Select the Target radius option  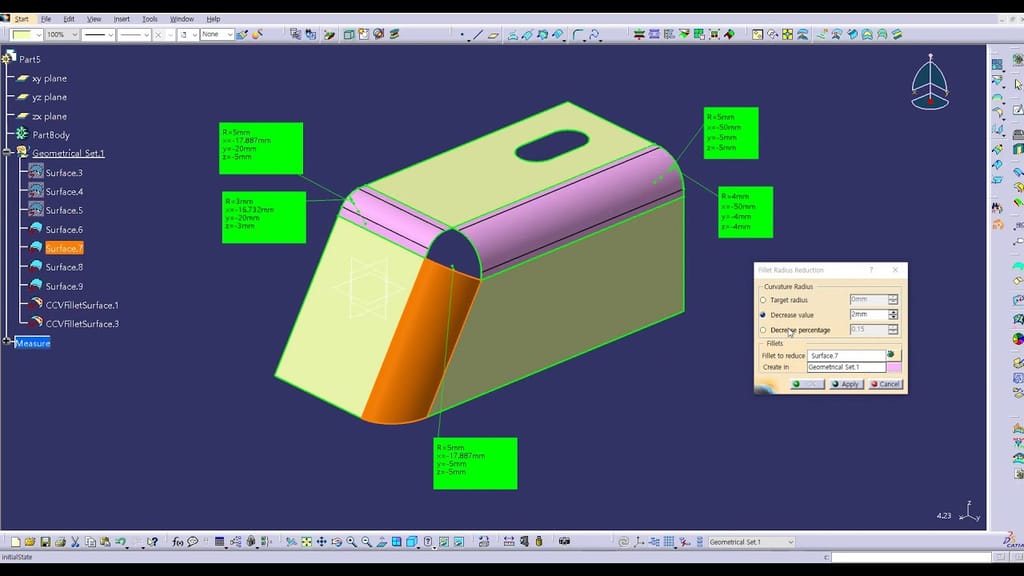[764, 300]
